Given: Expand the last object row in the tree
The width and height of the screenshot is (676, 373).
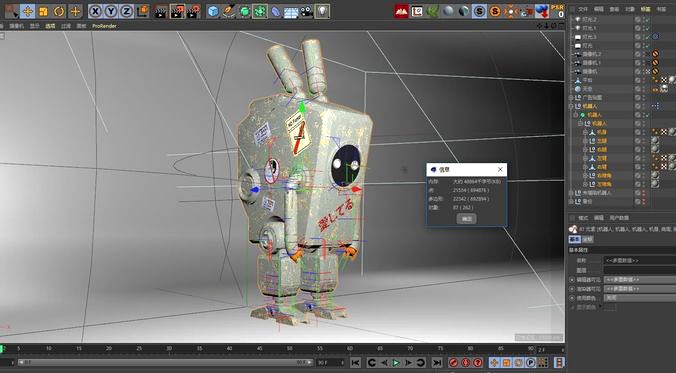Looking at the screenshot, I should point(572,201).
